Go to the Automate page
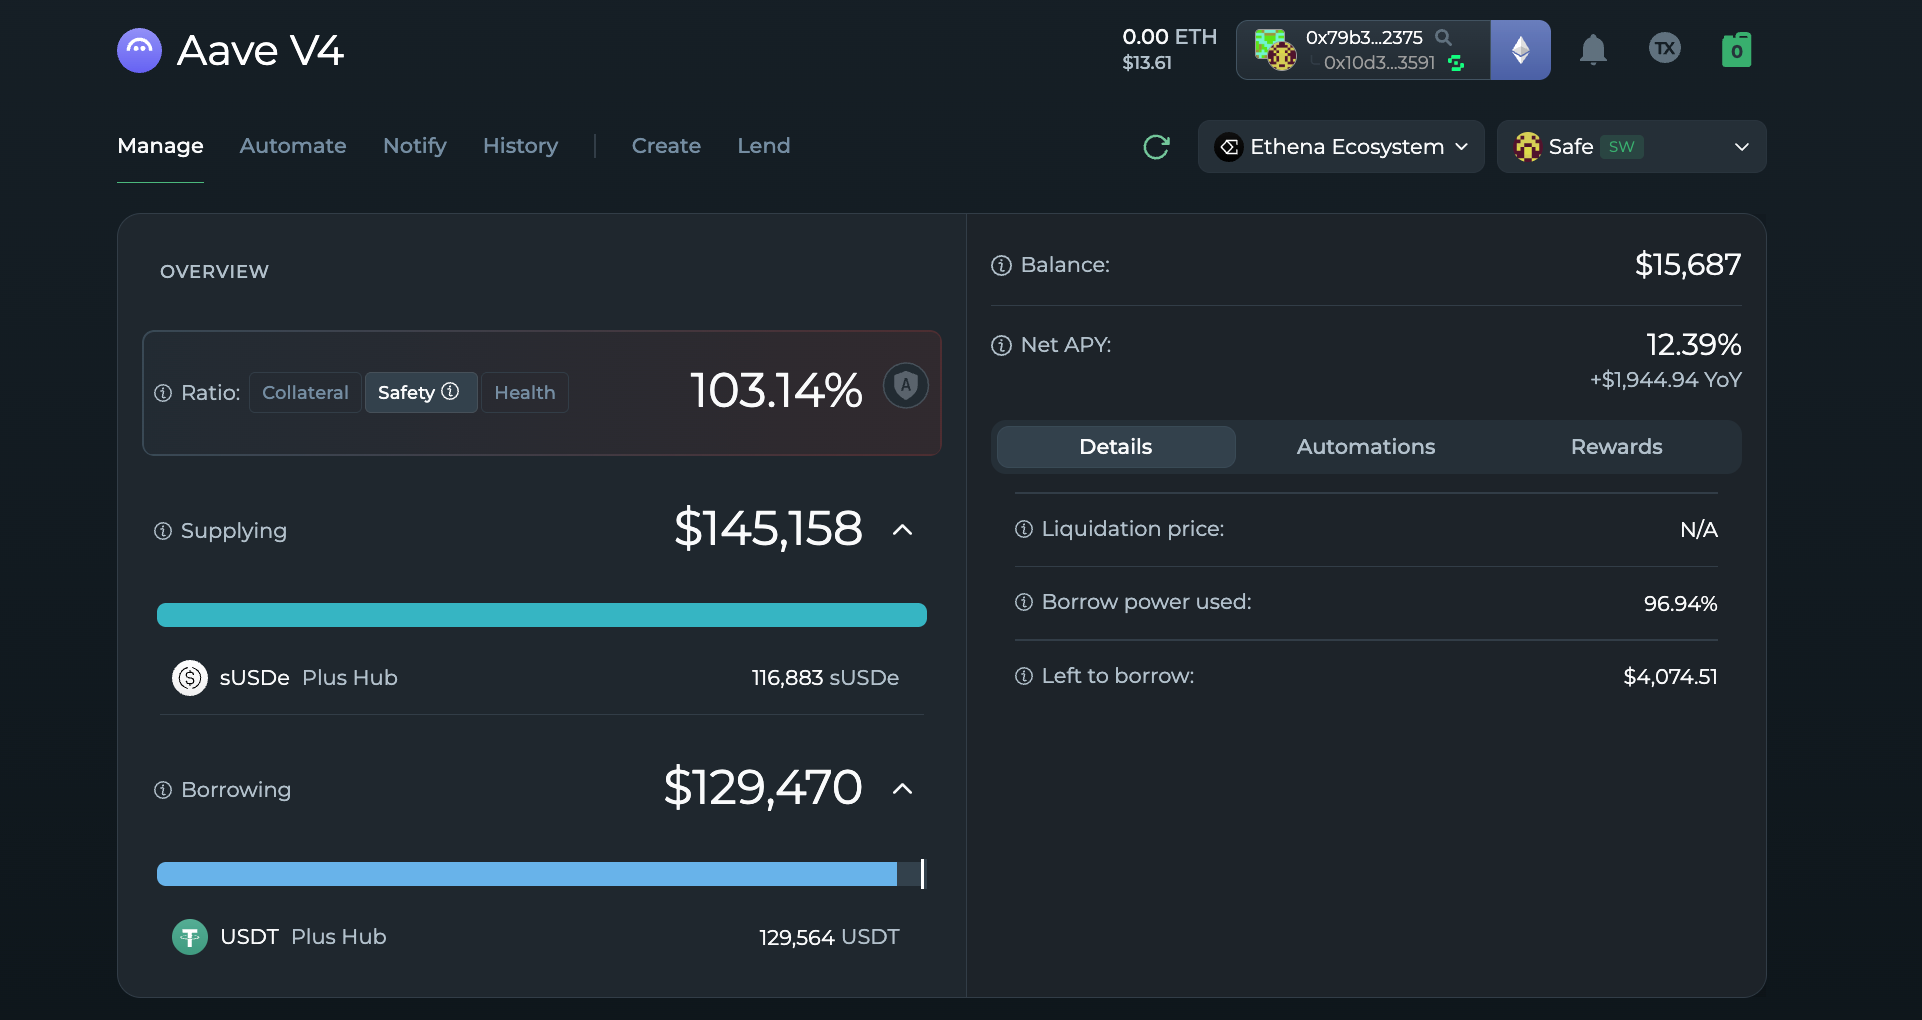The image size is (1922, 1020). click(293, 146)
